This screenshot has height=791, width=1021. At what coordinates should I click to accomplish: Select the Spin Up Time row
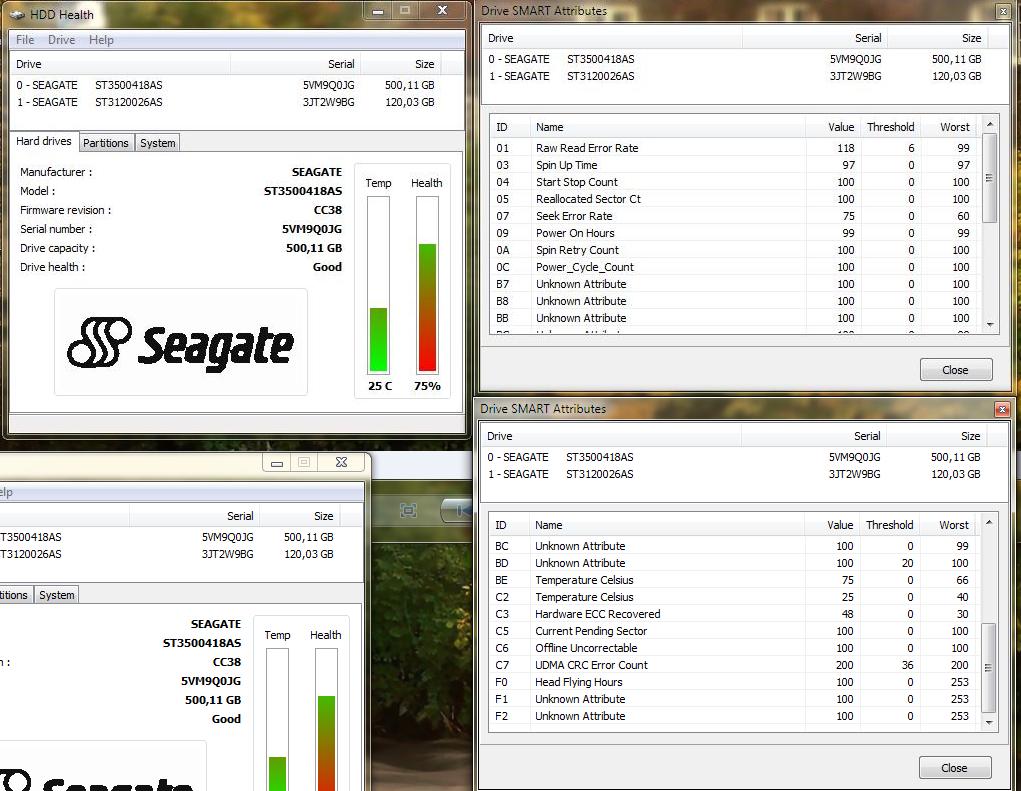[x=735, y=165]
